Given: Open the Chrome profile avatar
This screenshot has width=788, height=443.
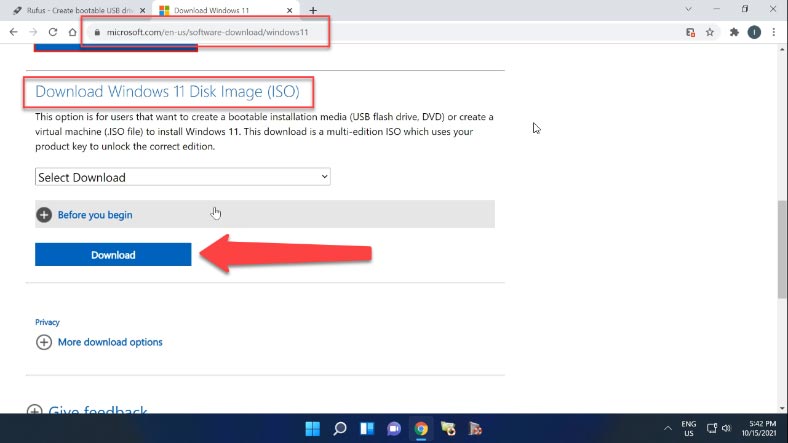Looking at the screenshot, I should tap(754, 32).
